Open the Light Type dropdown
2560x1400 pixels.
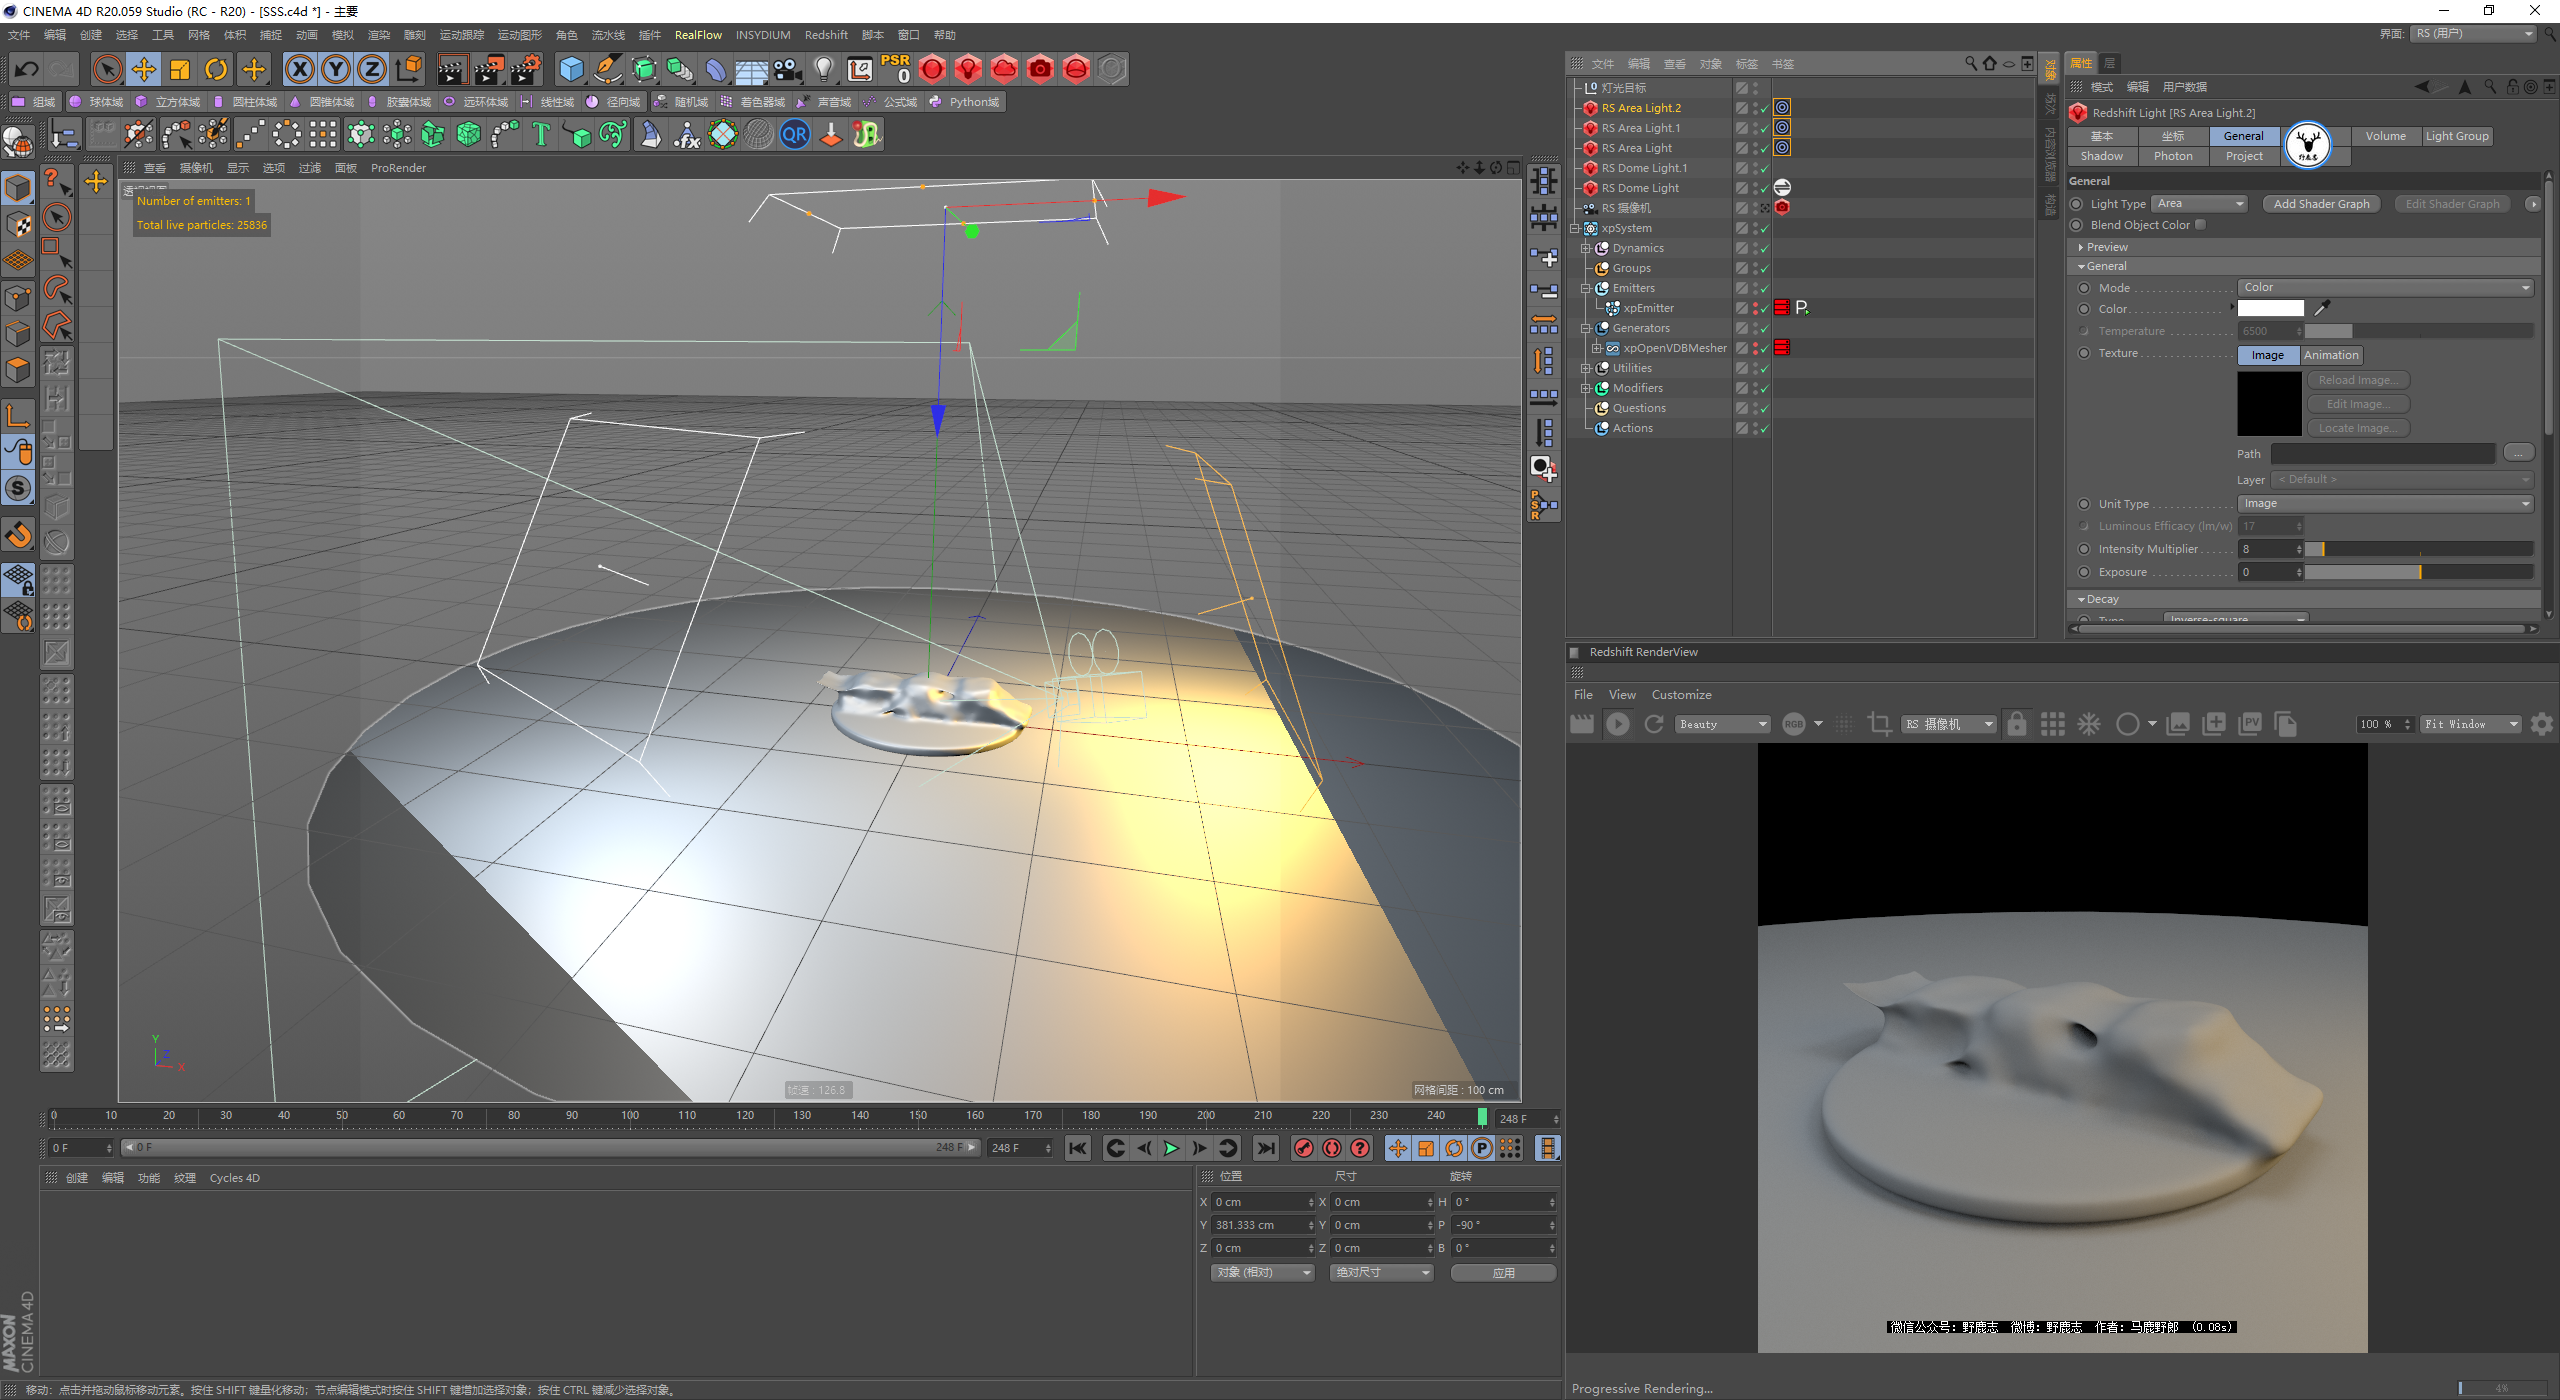click(2199, 204)
